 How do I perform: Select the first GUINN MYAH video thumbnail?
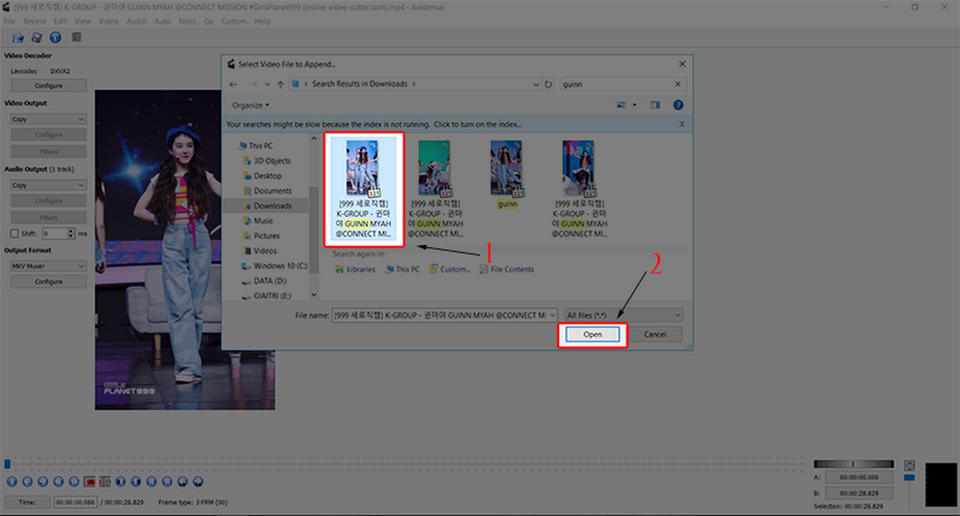pyautogui.click(x=364, y=189)
